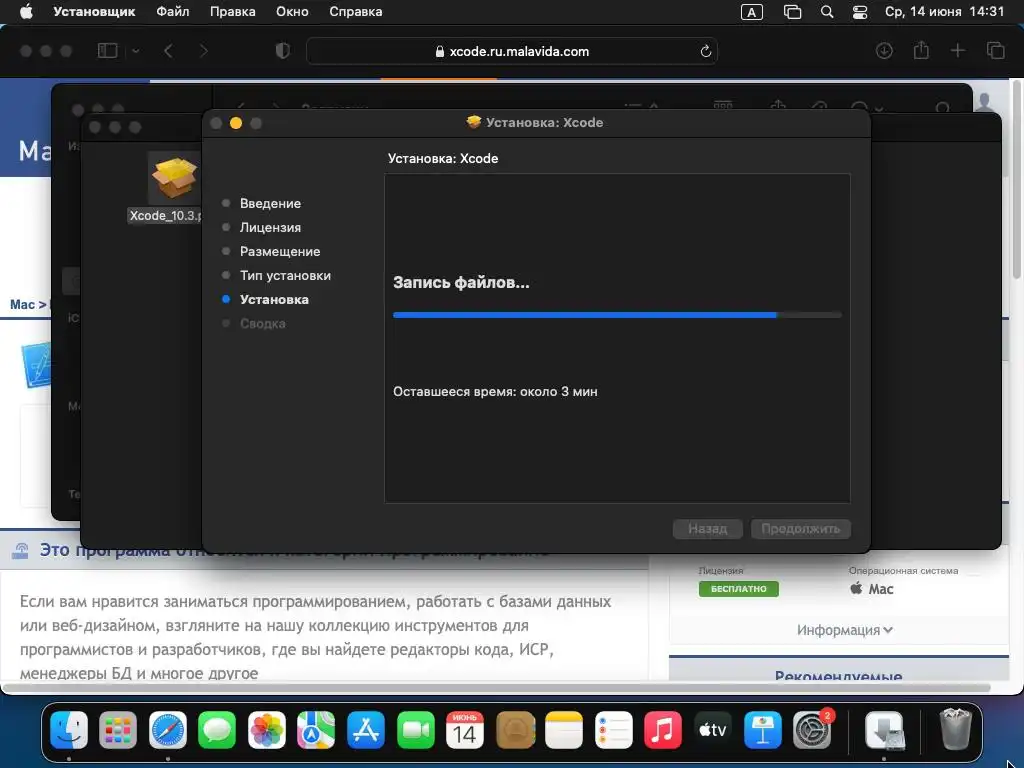Image resolution: width=1024 pixels, height=768 pixels.
Task: Open Maps from the Dock
Action: coord(316,729)
